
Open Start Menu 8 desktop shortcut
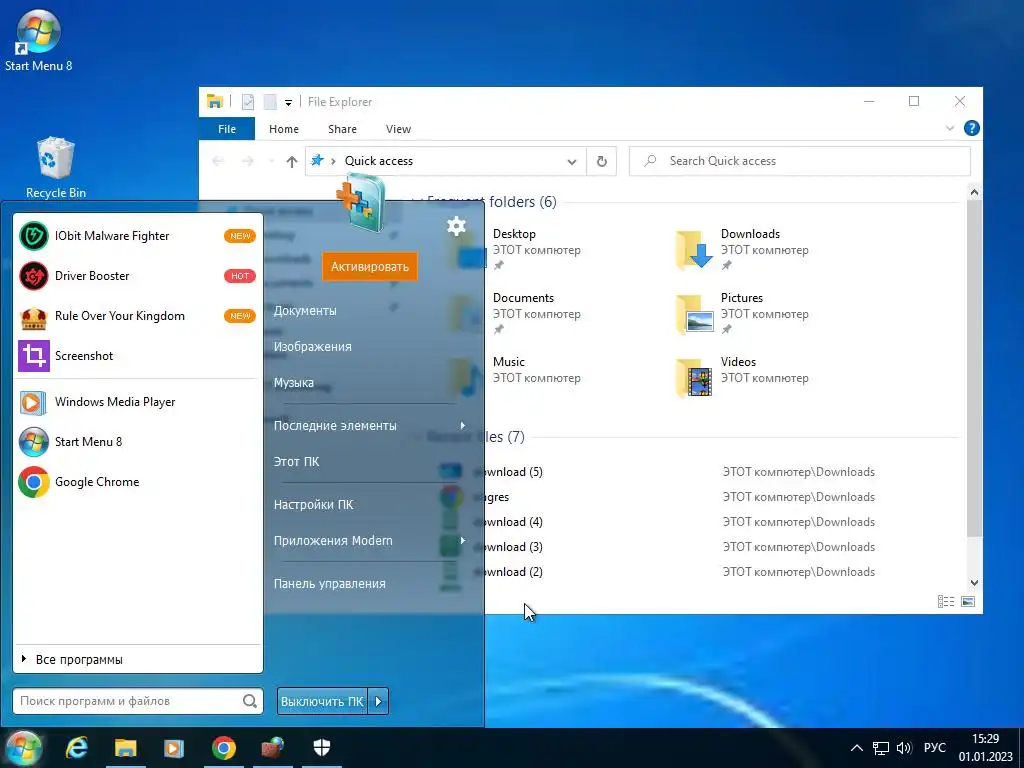pos(38,39)
